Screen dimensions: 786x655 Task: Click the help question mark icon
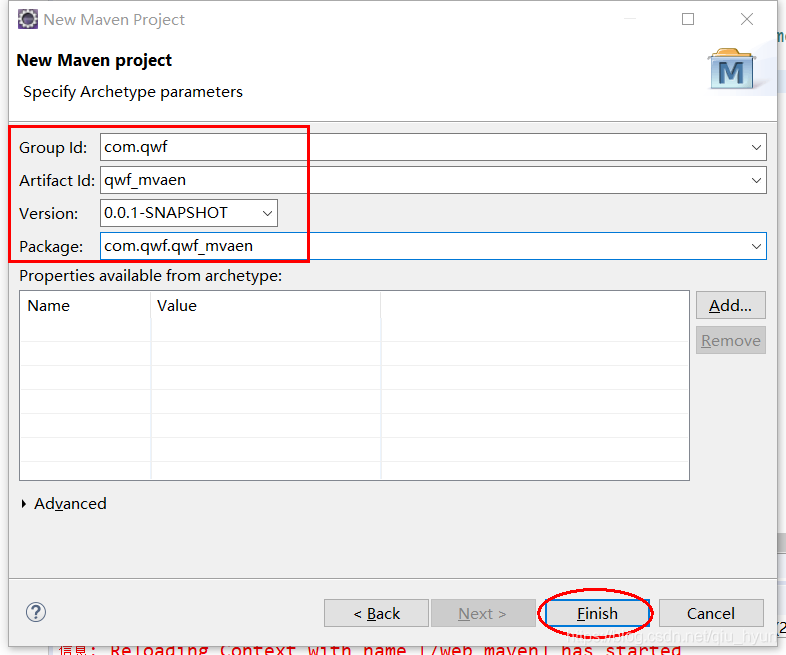click(36, 612)
